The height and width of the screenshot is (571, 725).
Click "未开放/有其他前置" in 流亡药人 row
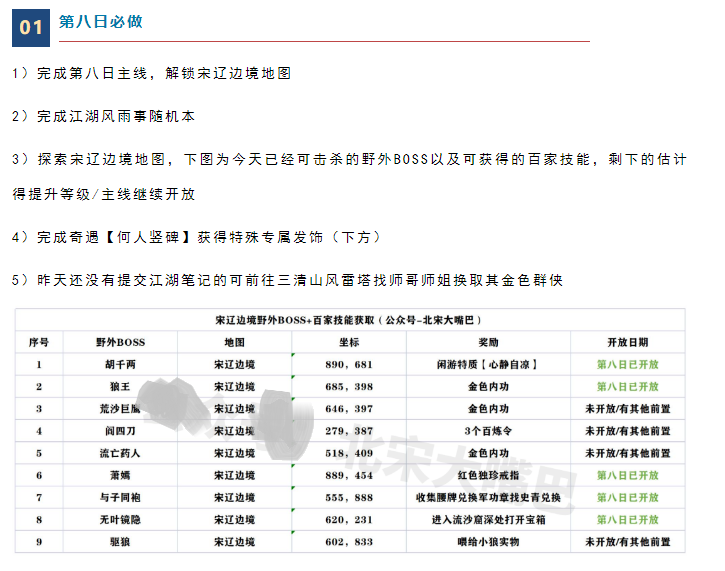(627, 453)
